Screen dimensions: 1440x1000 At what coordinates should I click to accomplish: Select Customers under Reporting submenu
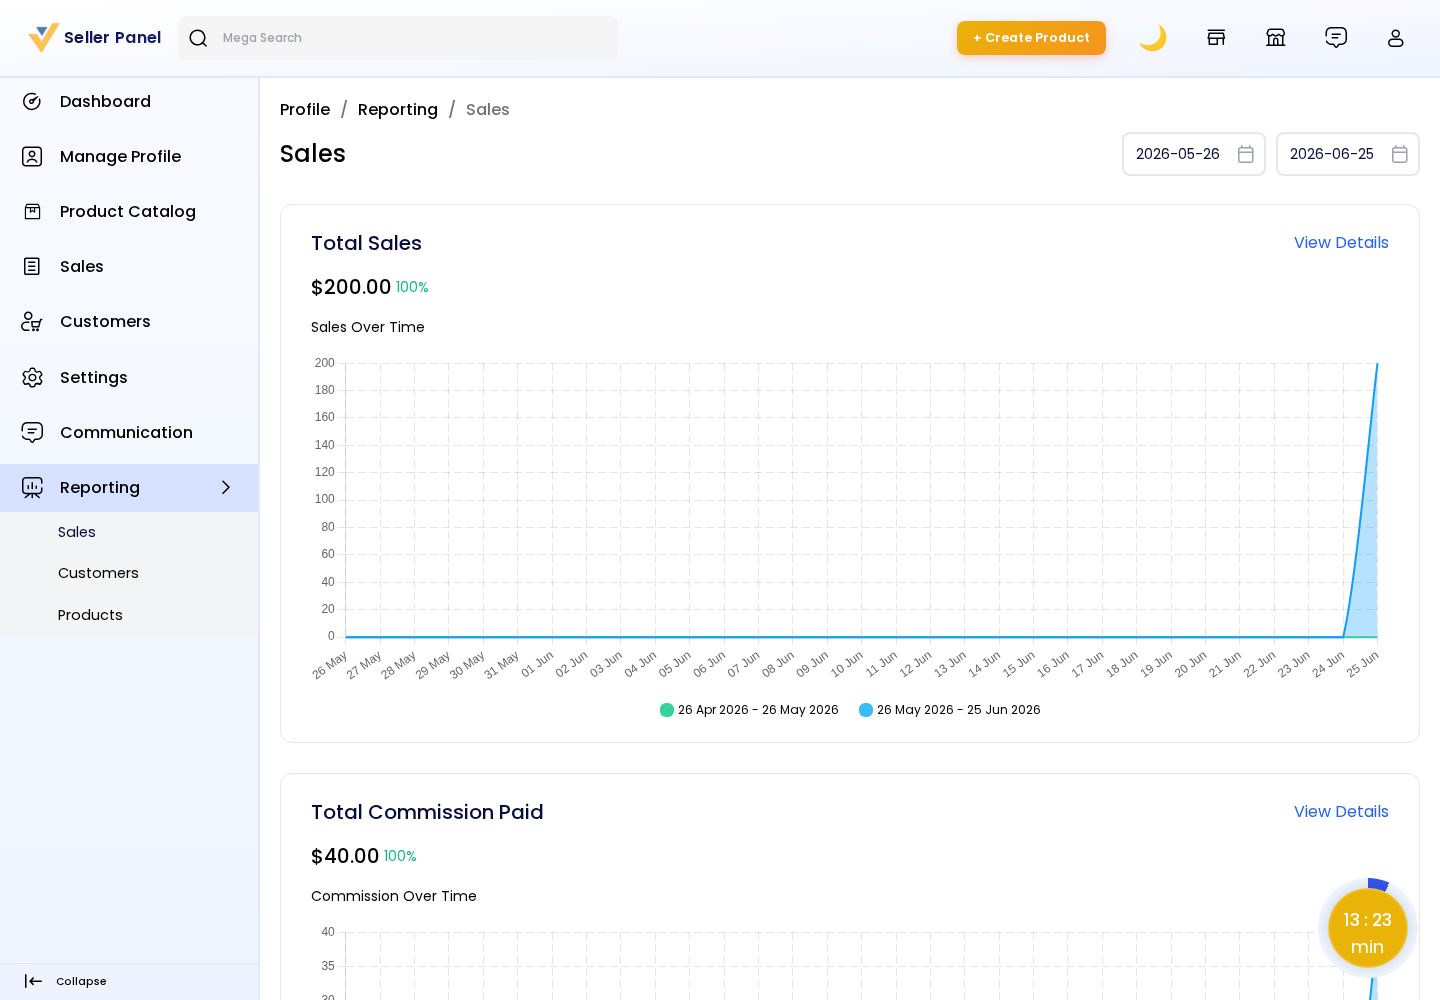coord(98,573)
